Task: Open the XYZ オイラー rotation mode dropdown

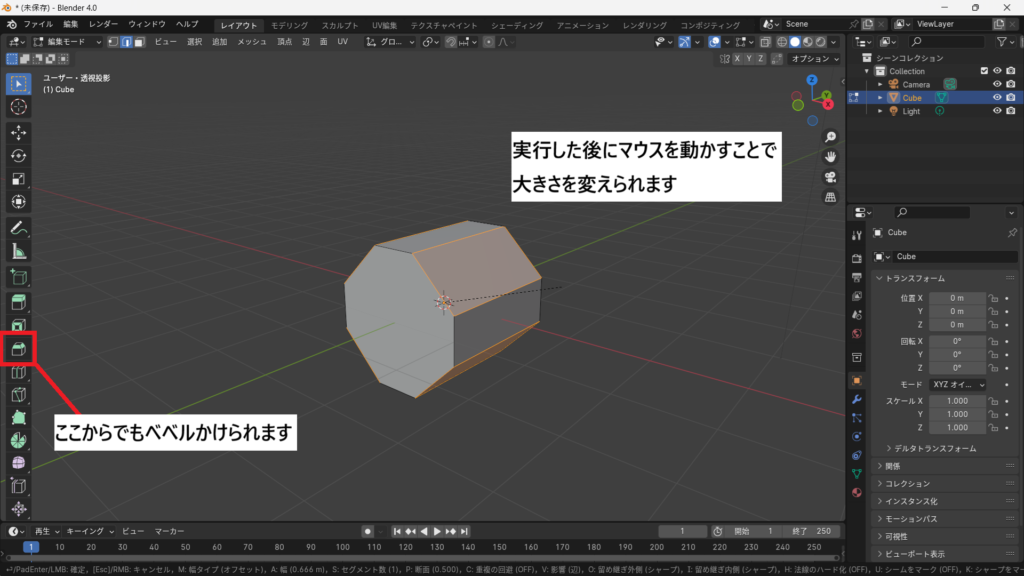Action: click(956, 384)
